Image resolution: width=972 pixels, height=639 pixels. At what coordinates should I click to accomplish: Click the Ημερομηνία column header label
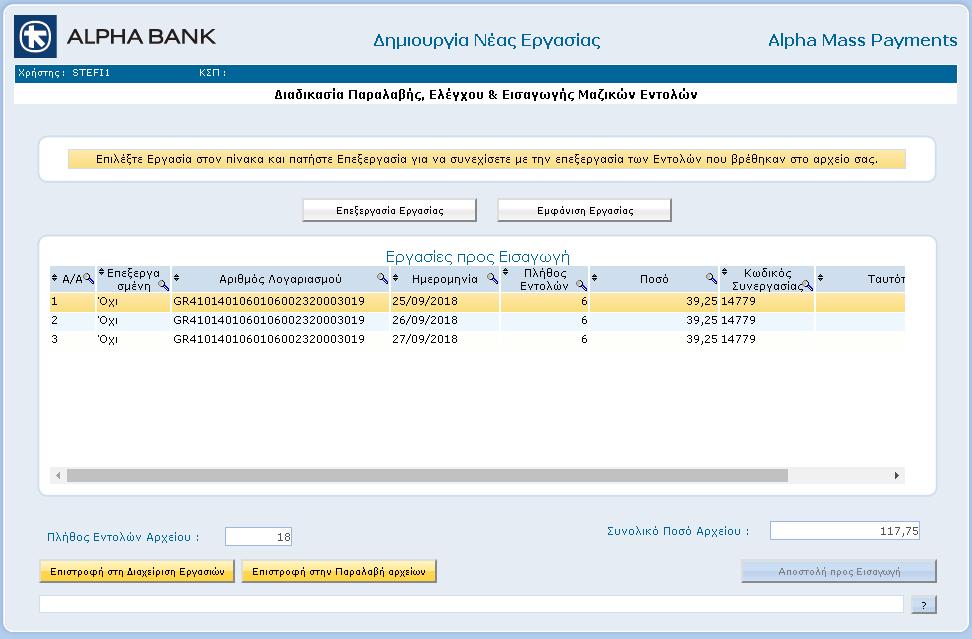point(445,280)
